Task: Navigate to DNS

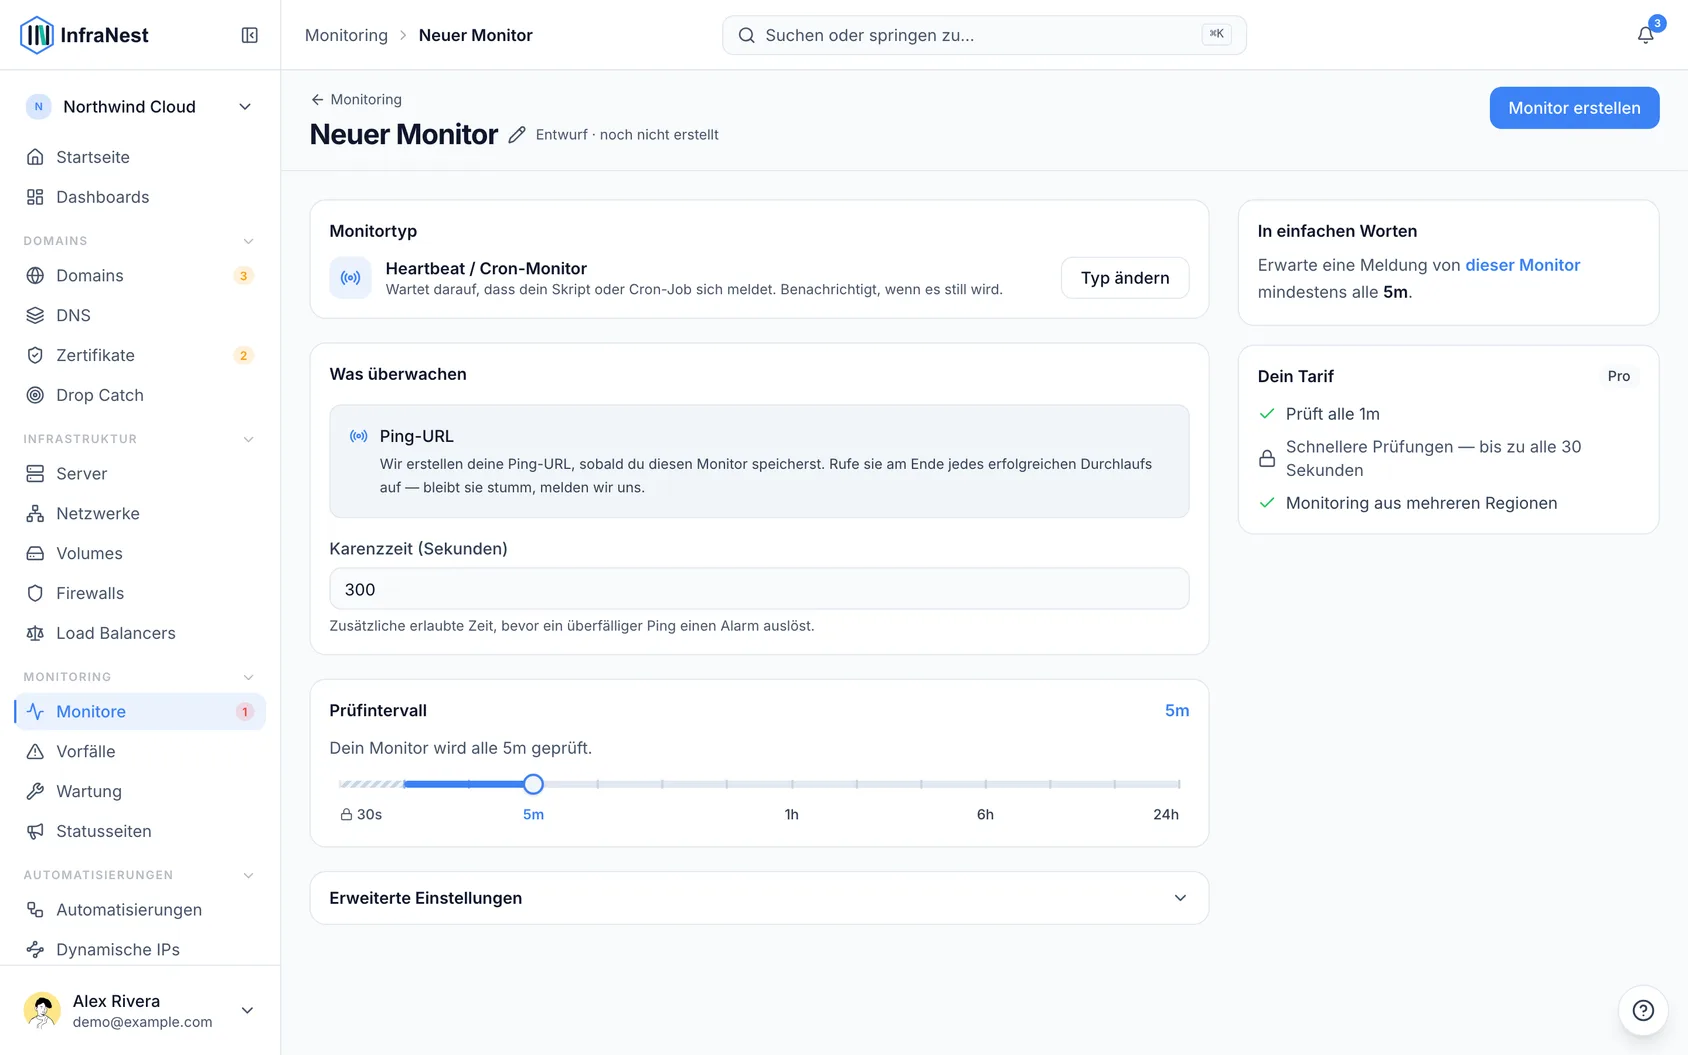Action: (140, 315)
